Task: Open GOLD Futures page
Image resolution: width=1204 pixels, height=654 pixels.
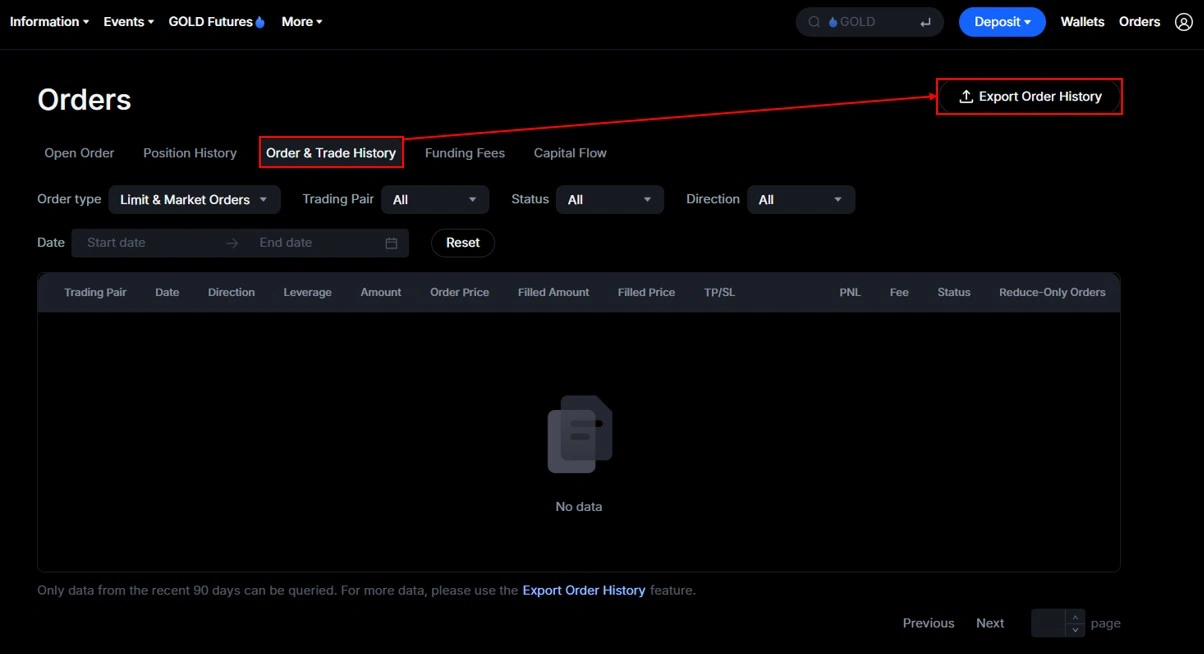Action: tap(210, 22)
